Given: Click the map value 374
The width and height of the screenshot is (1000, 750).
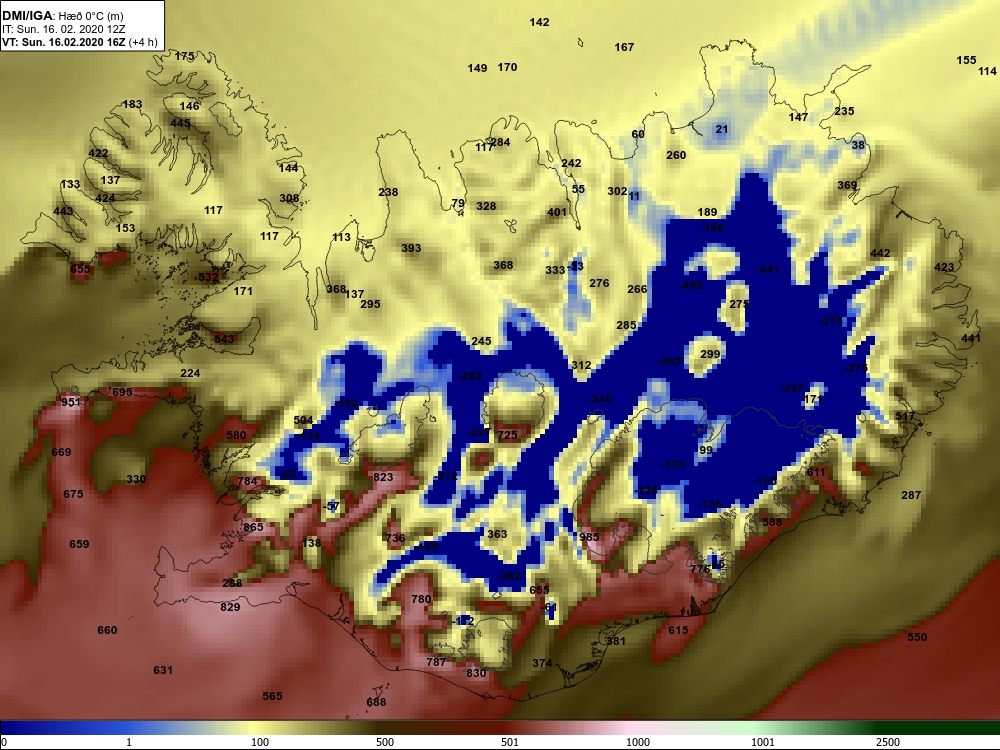Looking at the screenshot, I should (542, 663).
